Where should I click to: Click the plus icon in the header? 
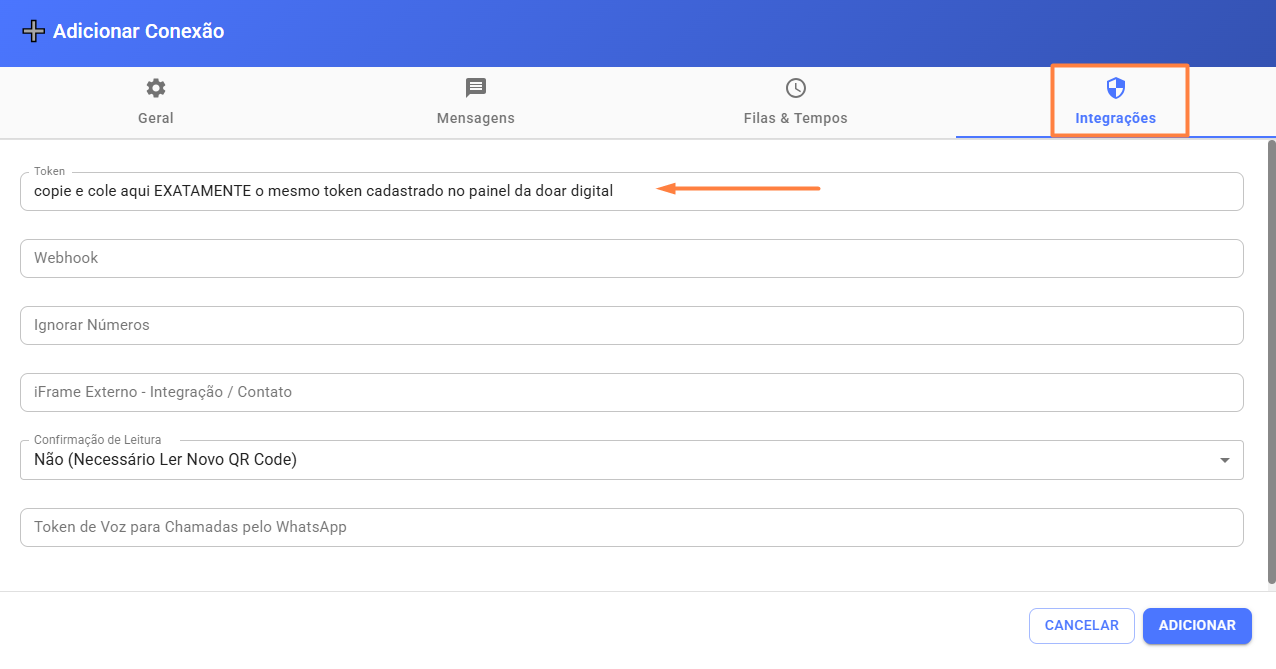point(34,32)
